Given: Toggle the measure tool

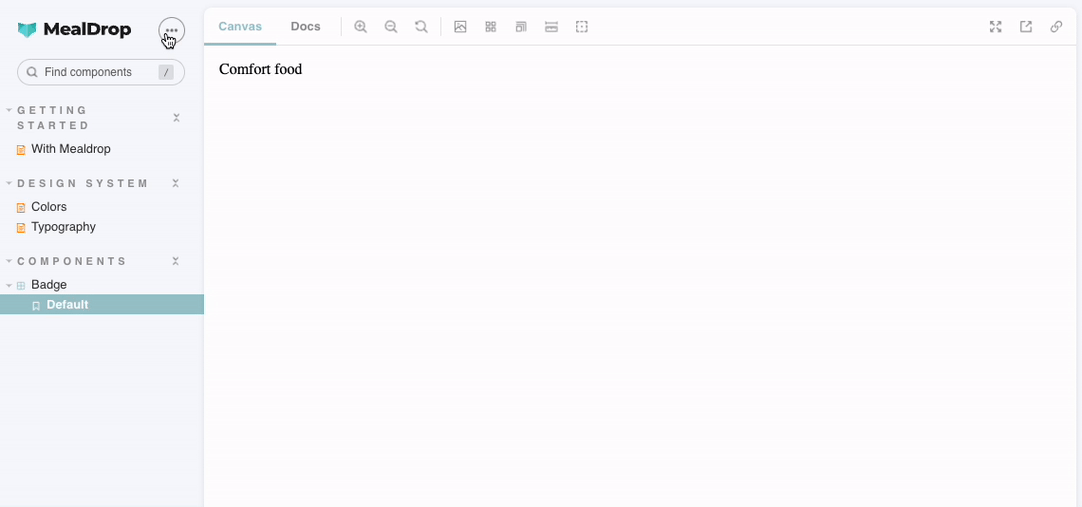Looking at the screenshot, I should 551,27.
